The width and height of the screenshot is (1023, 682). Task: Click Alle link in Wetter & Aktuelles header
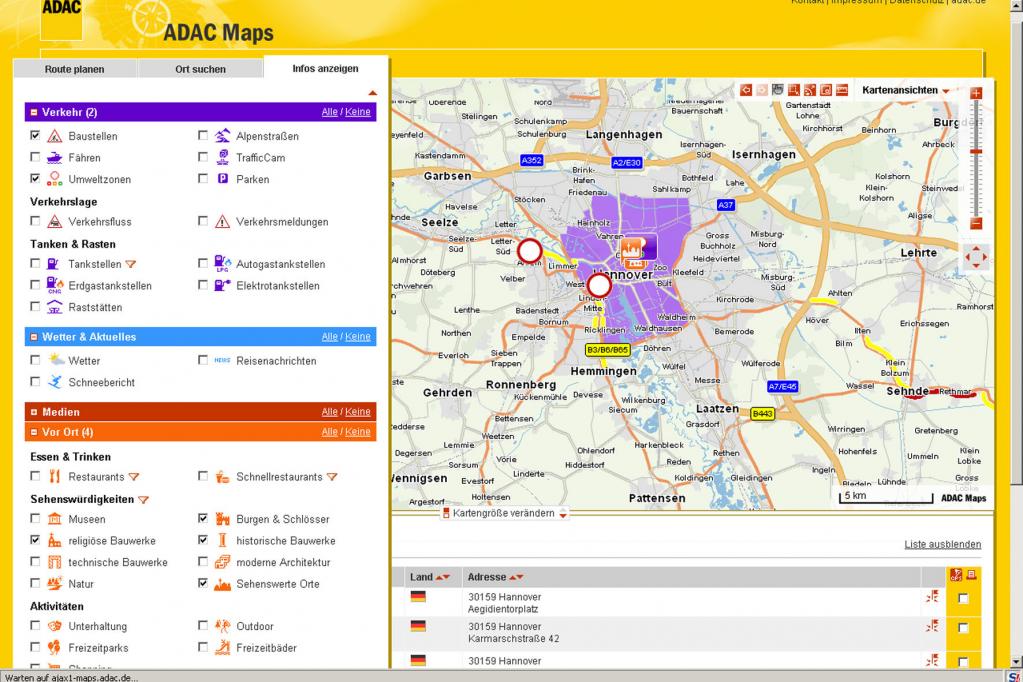point(329,337)
